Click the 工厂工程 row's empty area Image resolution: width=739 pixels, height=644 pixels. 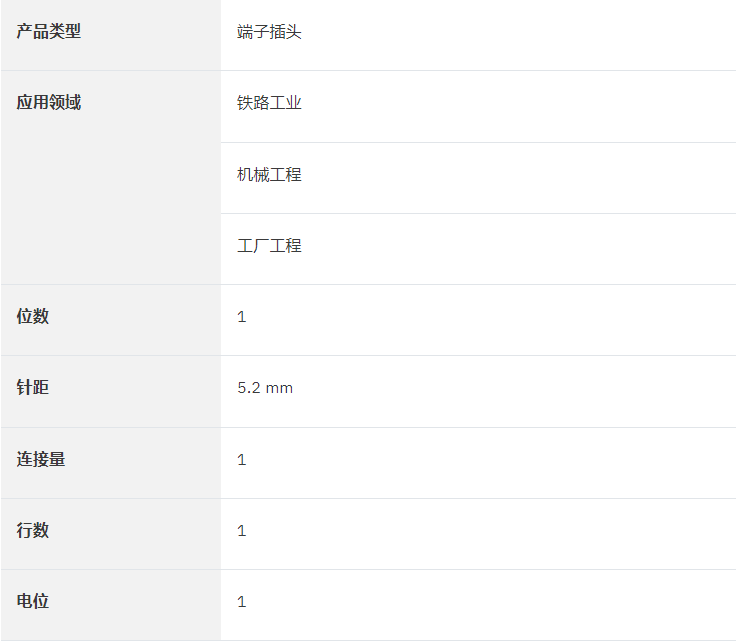point(518,249)
